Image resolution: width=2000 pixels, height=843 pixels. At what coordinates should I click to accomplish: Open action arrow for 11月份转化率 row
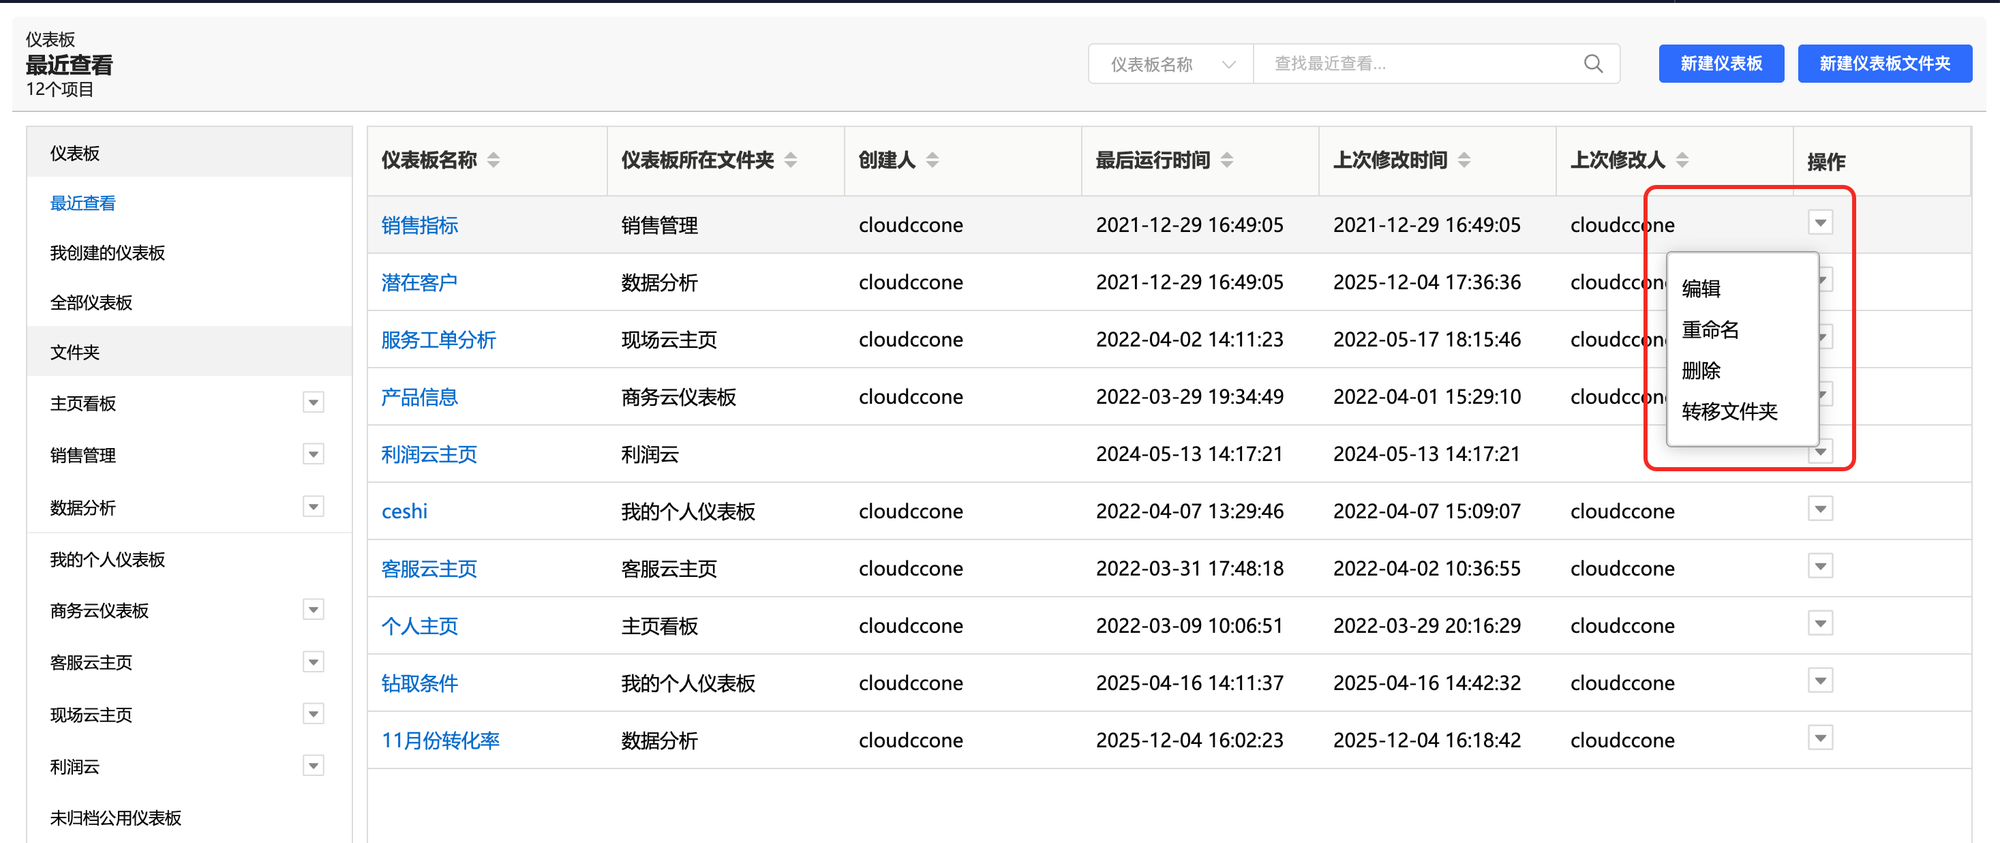point(1820,739)
